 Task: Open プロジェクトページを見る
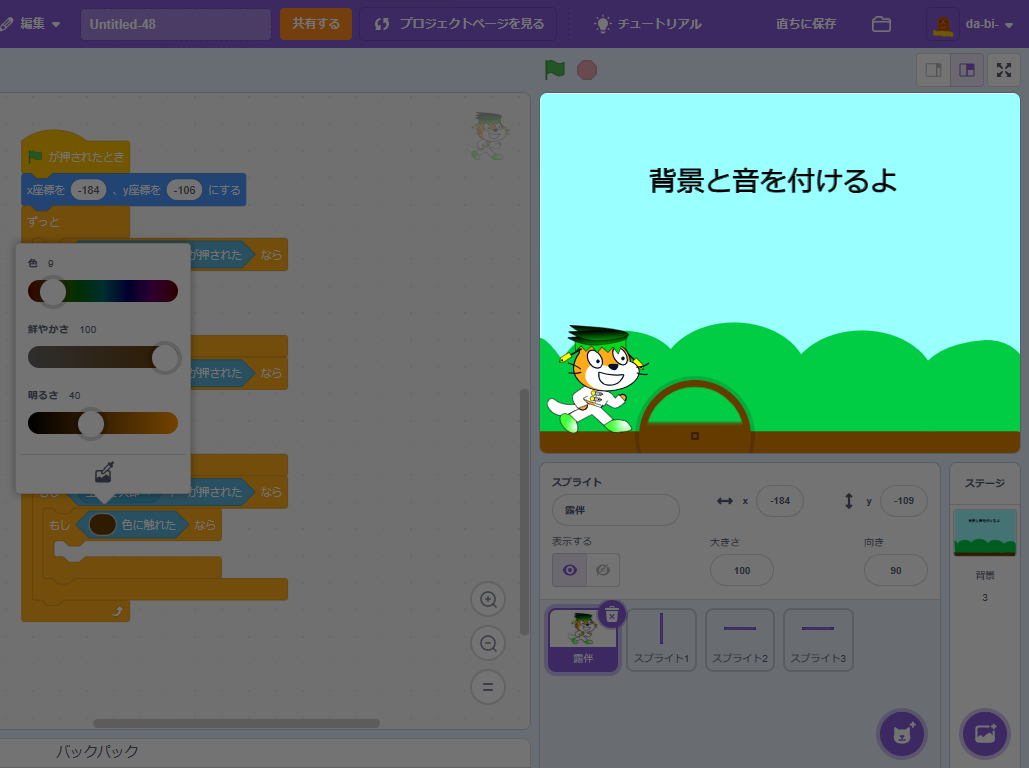pos(458,24)
